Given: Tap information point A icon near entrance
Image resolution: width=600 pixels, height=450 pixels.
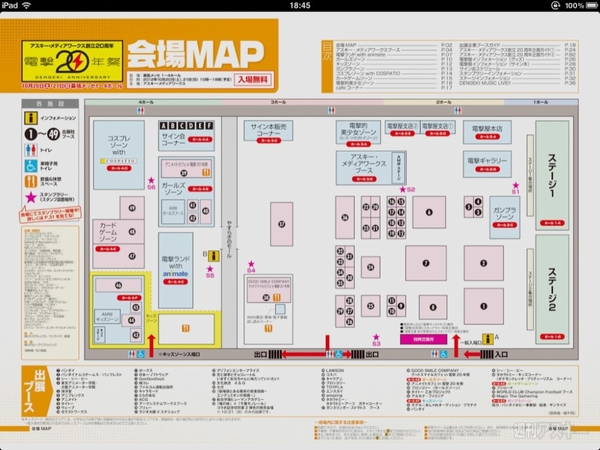Looking at the screenshot, I should click(488, 339).
